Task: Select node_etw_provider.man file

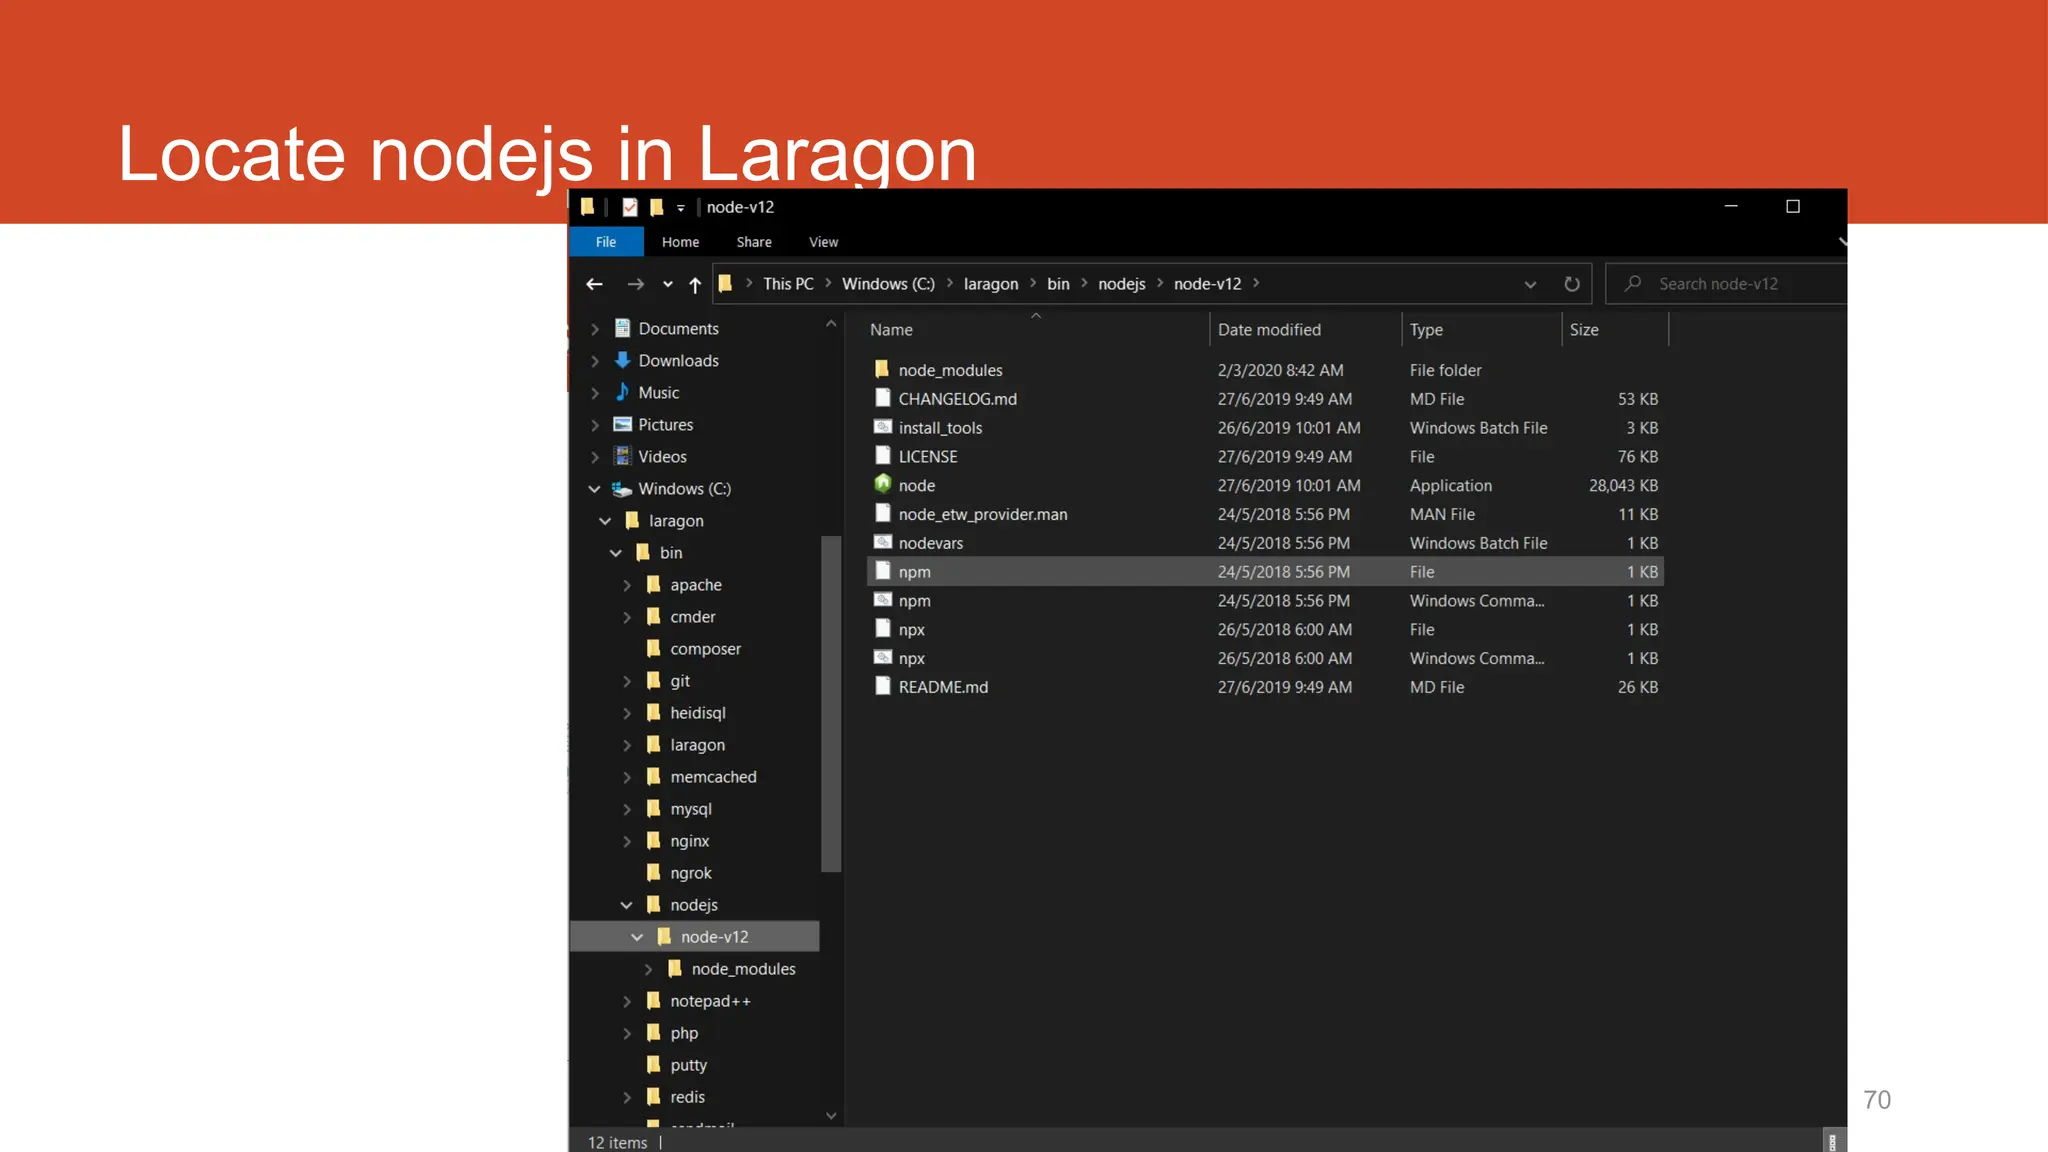Action: tap(1265, 514)
